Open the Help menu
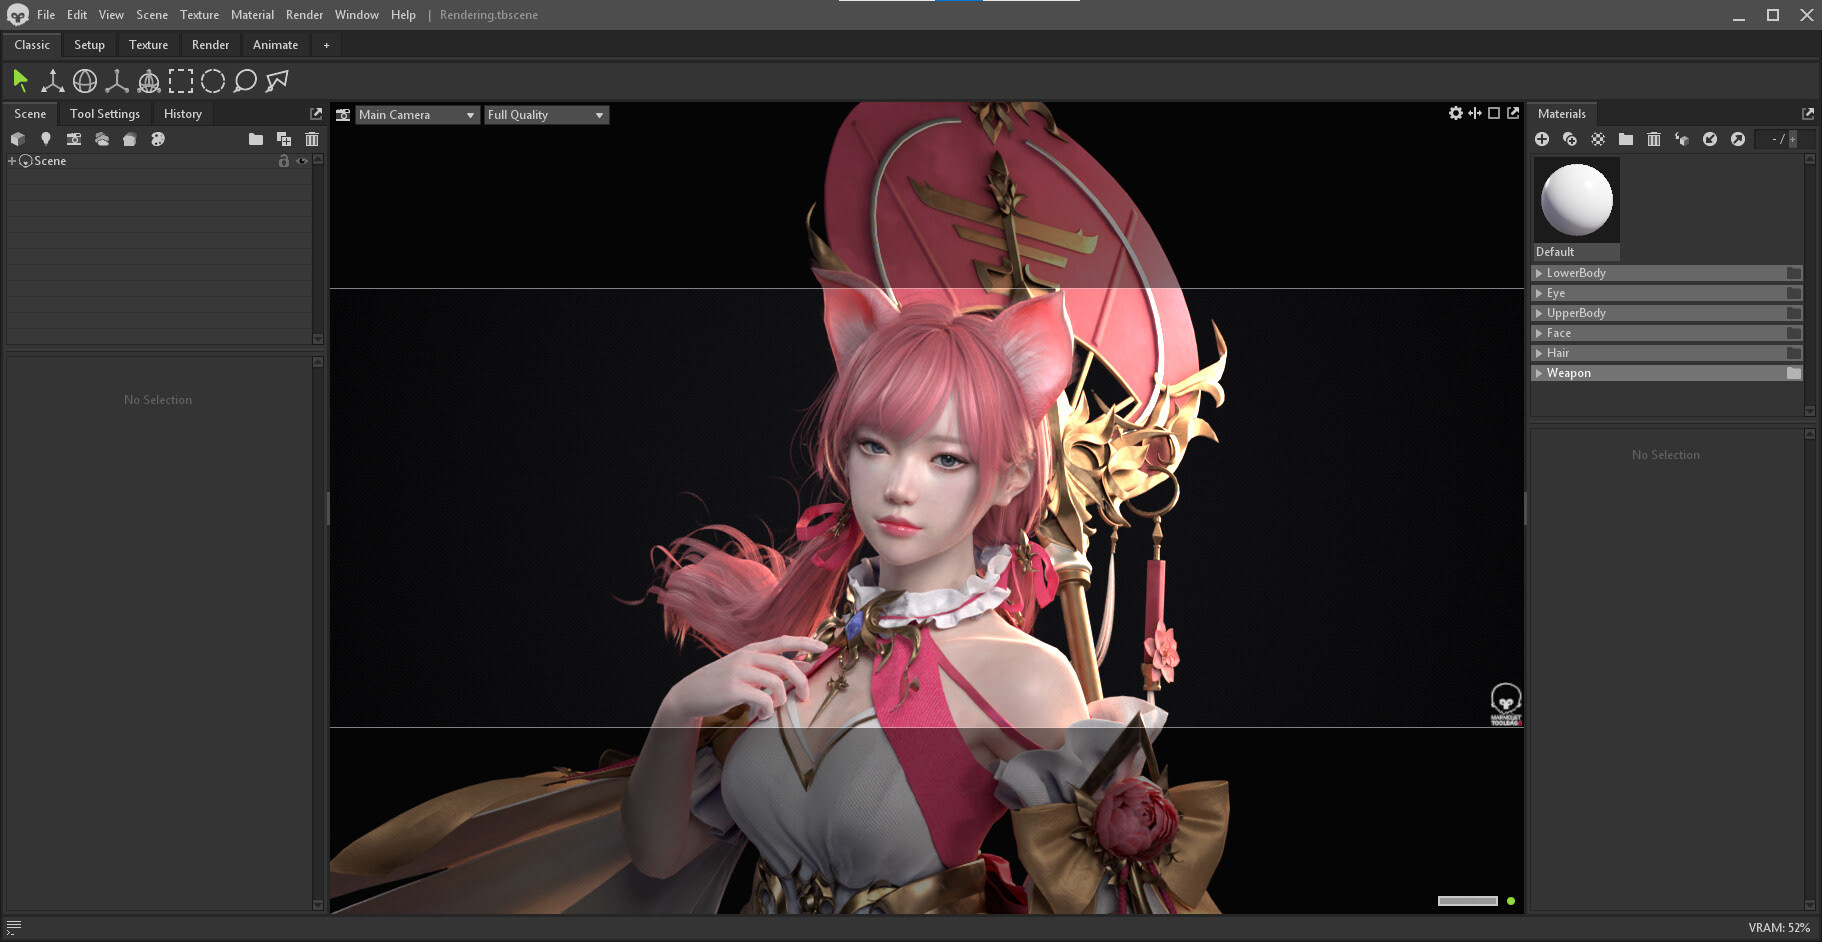 [x=403, y=15]
